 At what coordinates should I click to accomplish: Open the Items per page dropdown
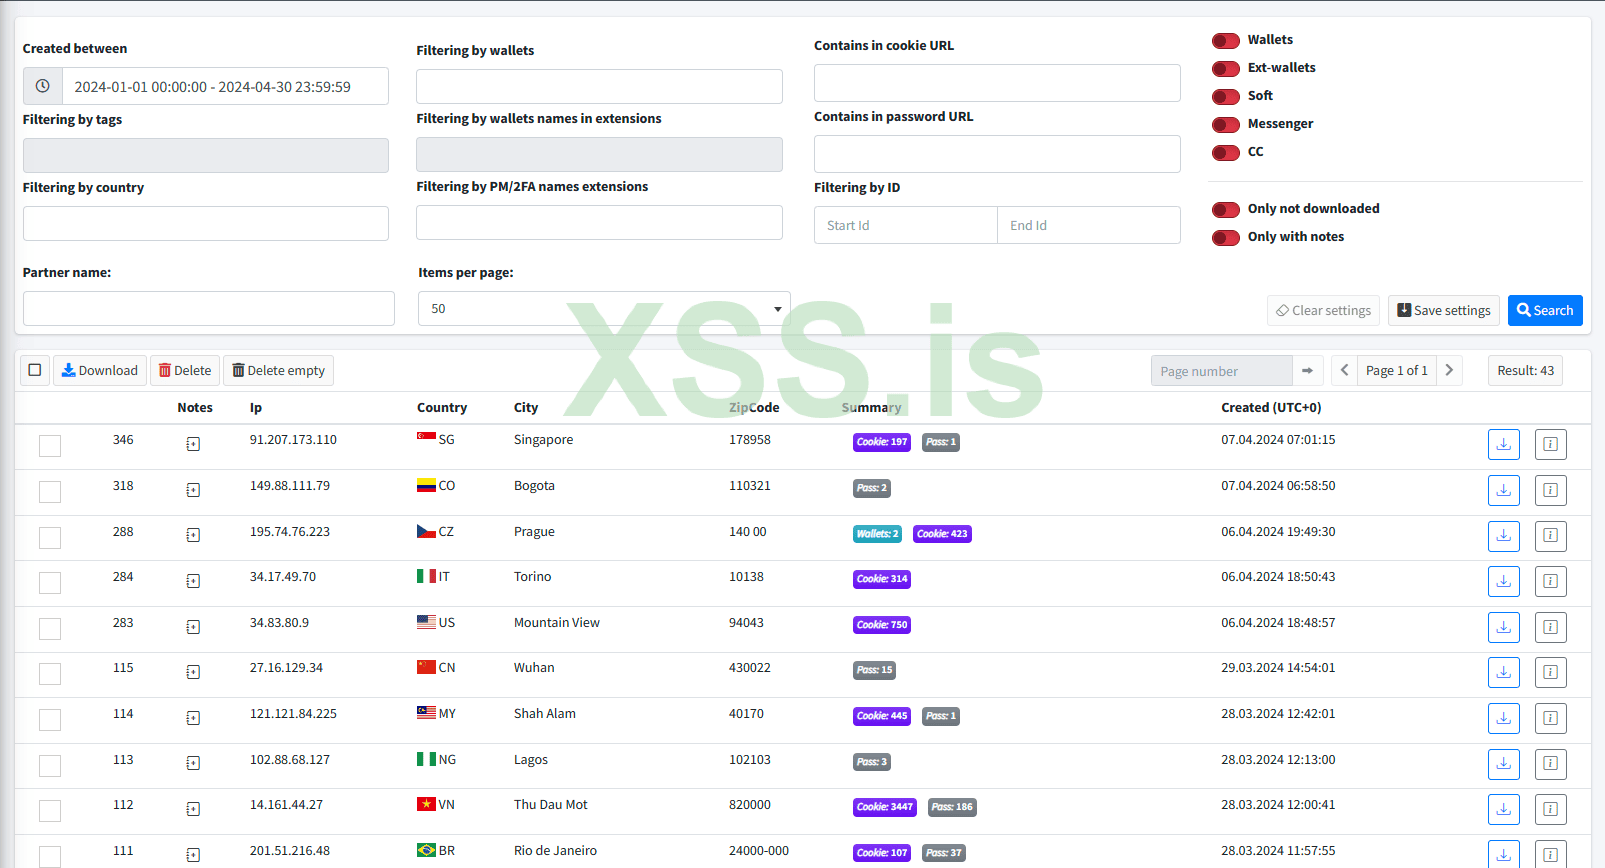click(x=604, y=309)
